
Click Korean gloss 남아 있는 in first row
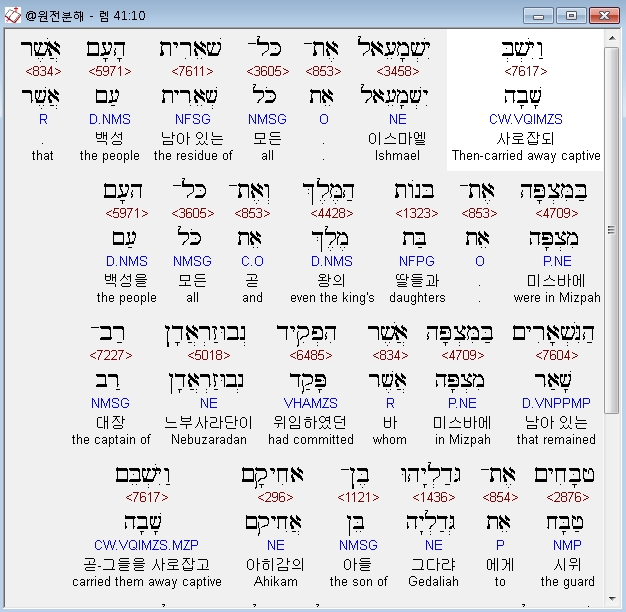[x=192, y=139]
